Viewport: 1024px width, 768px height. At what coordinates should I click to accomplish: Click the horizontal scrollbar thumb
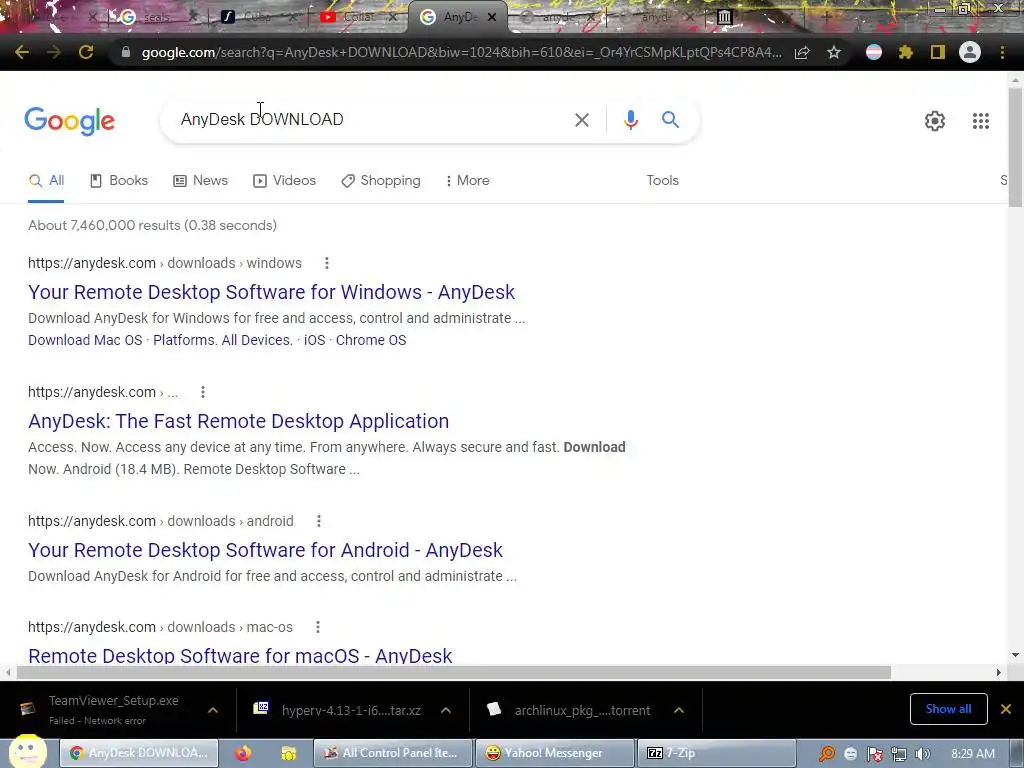[454, 673]
